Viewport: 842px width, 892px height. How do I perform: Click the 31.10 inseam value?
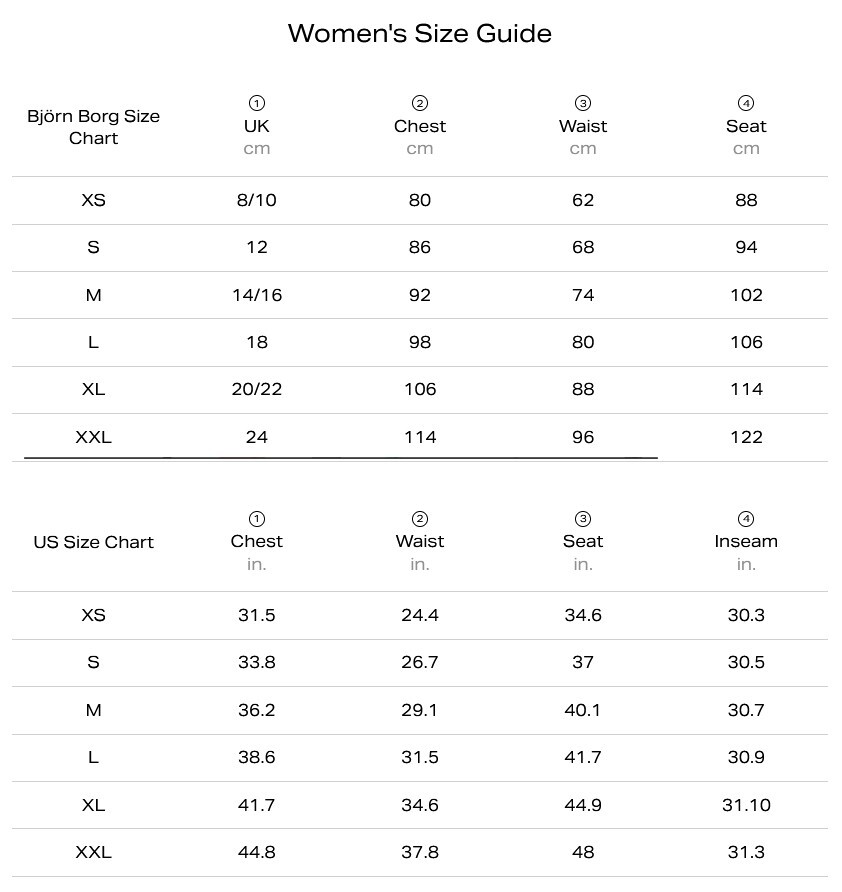[x=746, y=805]
